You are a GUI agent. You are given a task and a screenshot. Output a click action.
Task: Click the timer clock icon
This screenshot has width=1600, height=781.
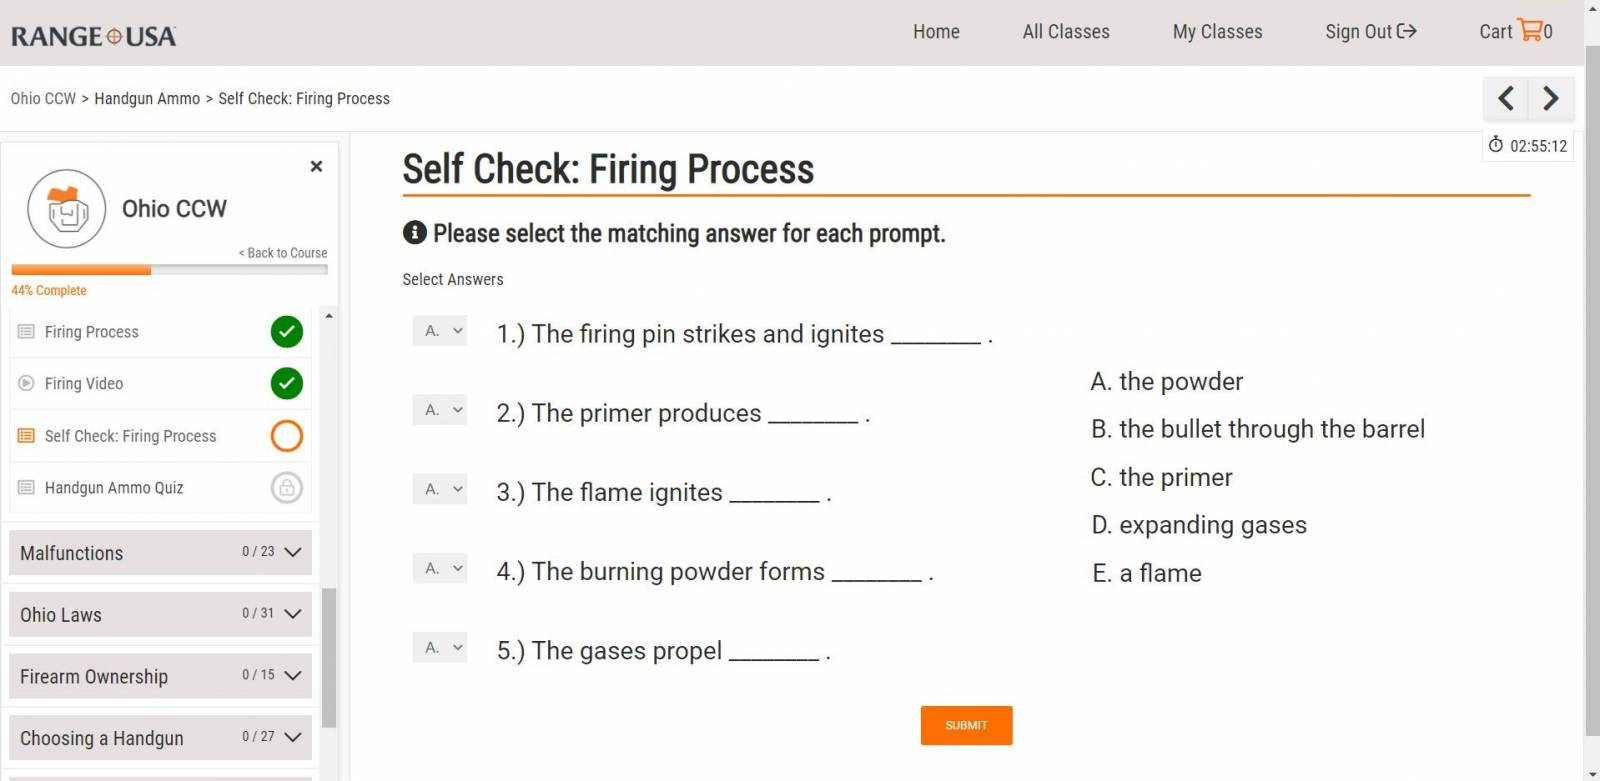click(1496, 145)
